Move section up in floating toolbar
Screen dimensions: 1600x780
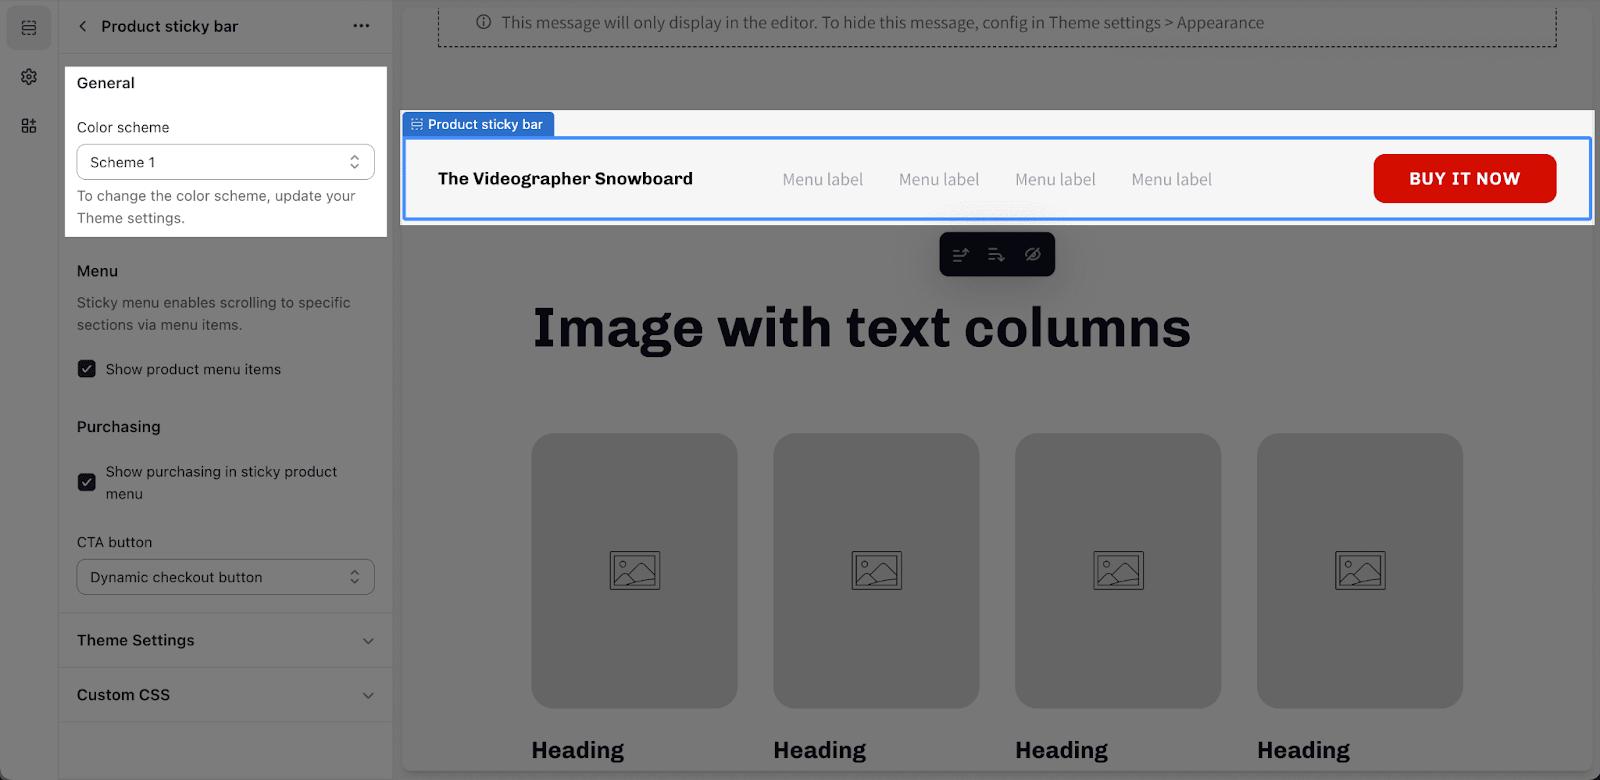point(961,255)
